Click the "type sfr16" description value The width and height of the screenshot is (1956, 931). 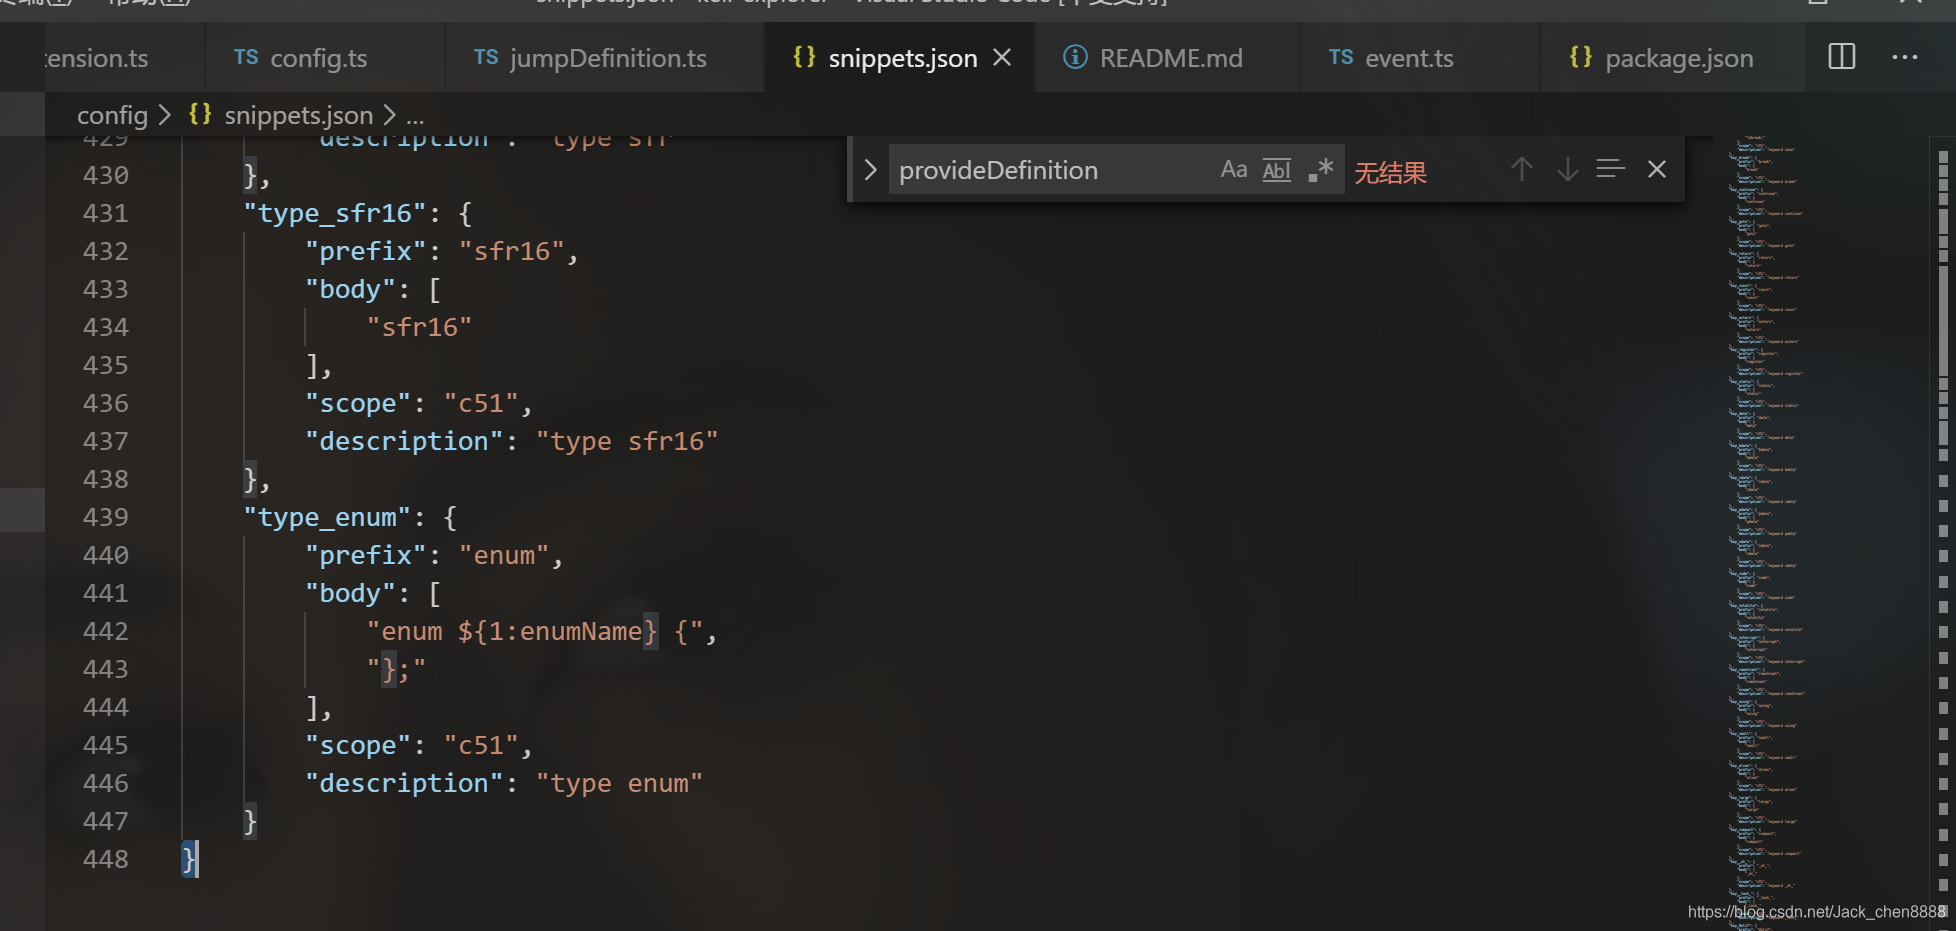627,441
